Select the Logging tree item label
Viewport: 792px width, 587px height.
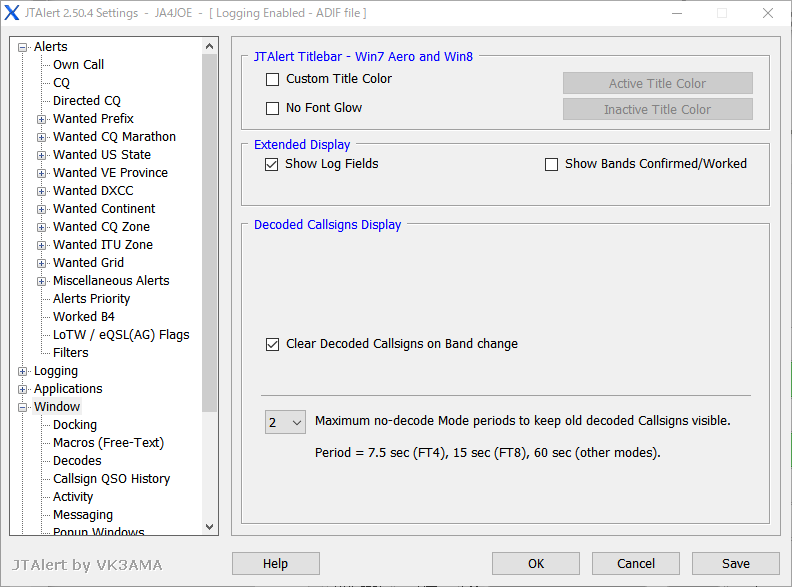tap(56, 371)
